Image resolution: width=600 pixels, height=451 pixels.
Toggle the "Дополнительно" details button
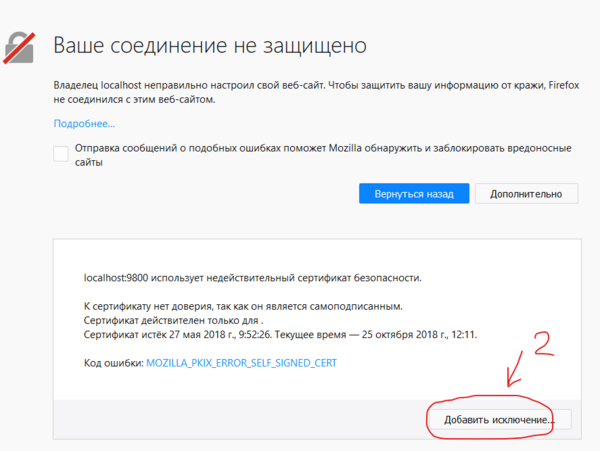tap(526, 193)
